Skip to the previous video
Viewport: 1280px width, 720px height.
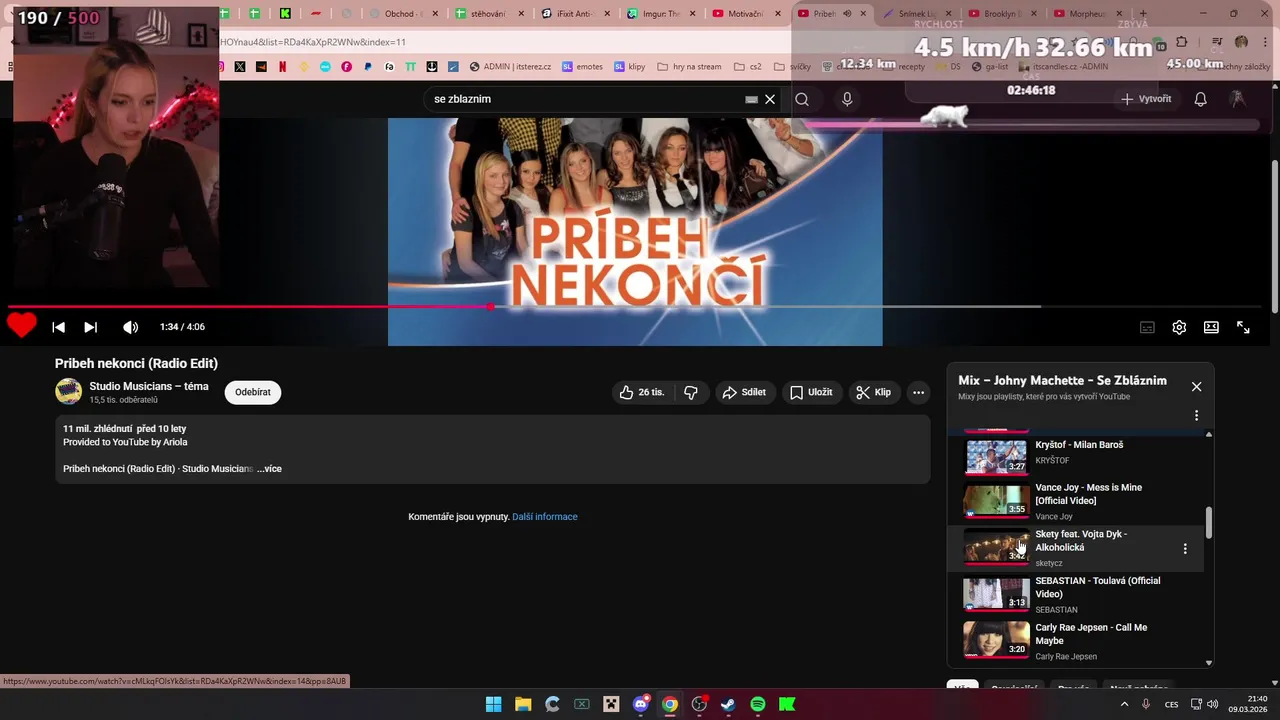(x=59, y=327)
